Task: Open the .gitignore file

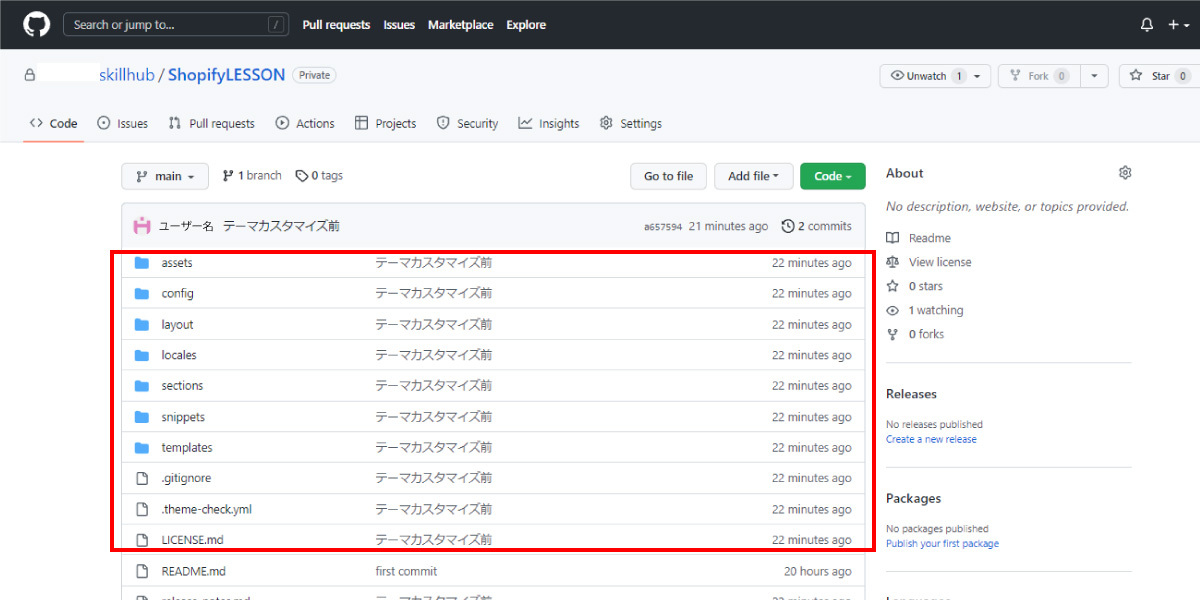Action: [186, 478]
